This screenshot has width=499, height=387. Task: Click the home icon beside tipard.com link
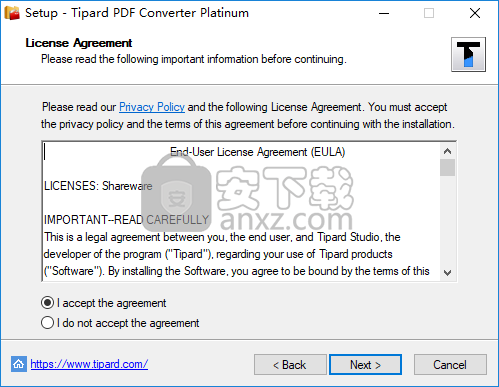click(x=19, y=364)
